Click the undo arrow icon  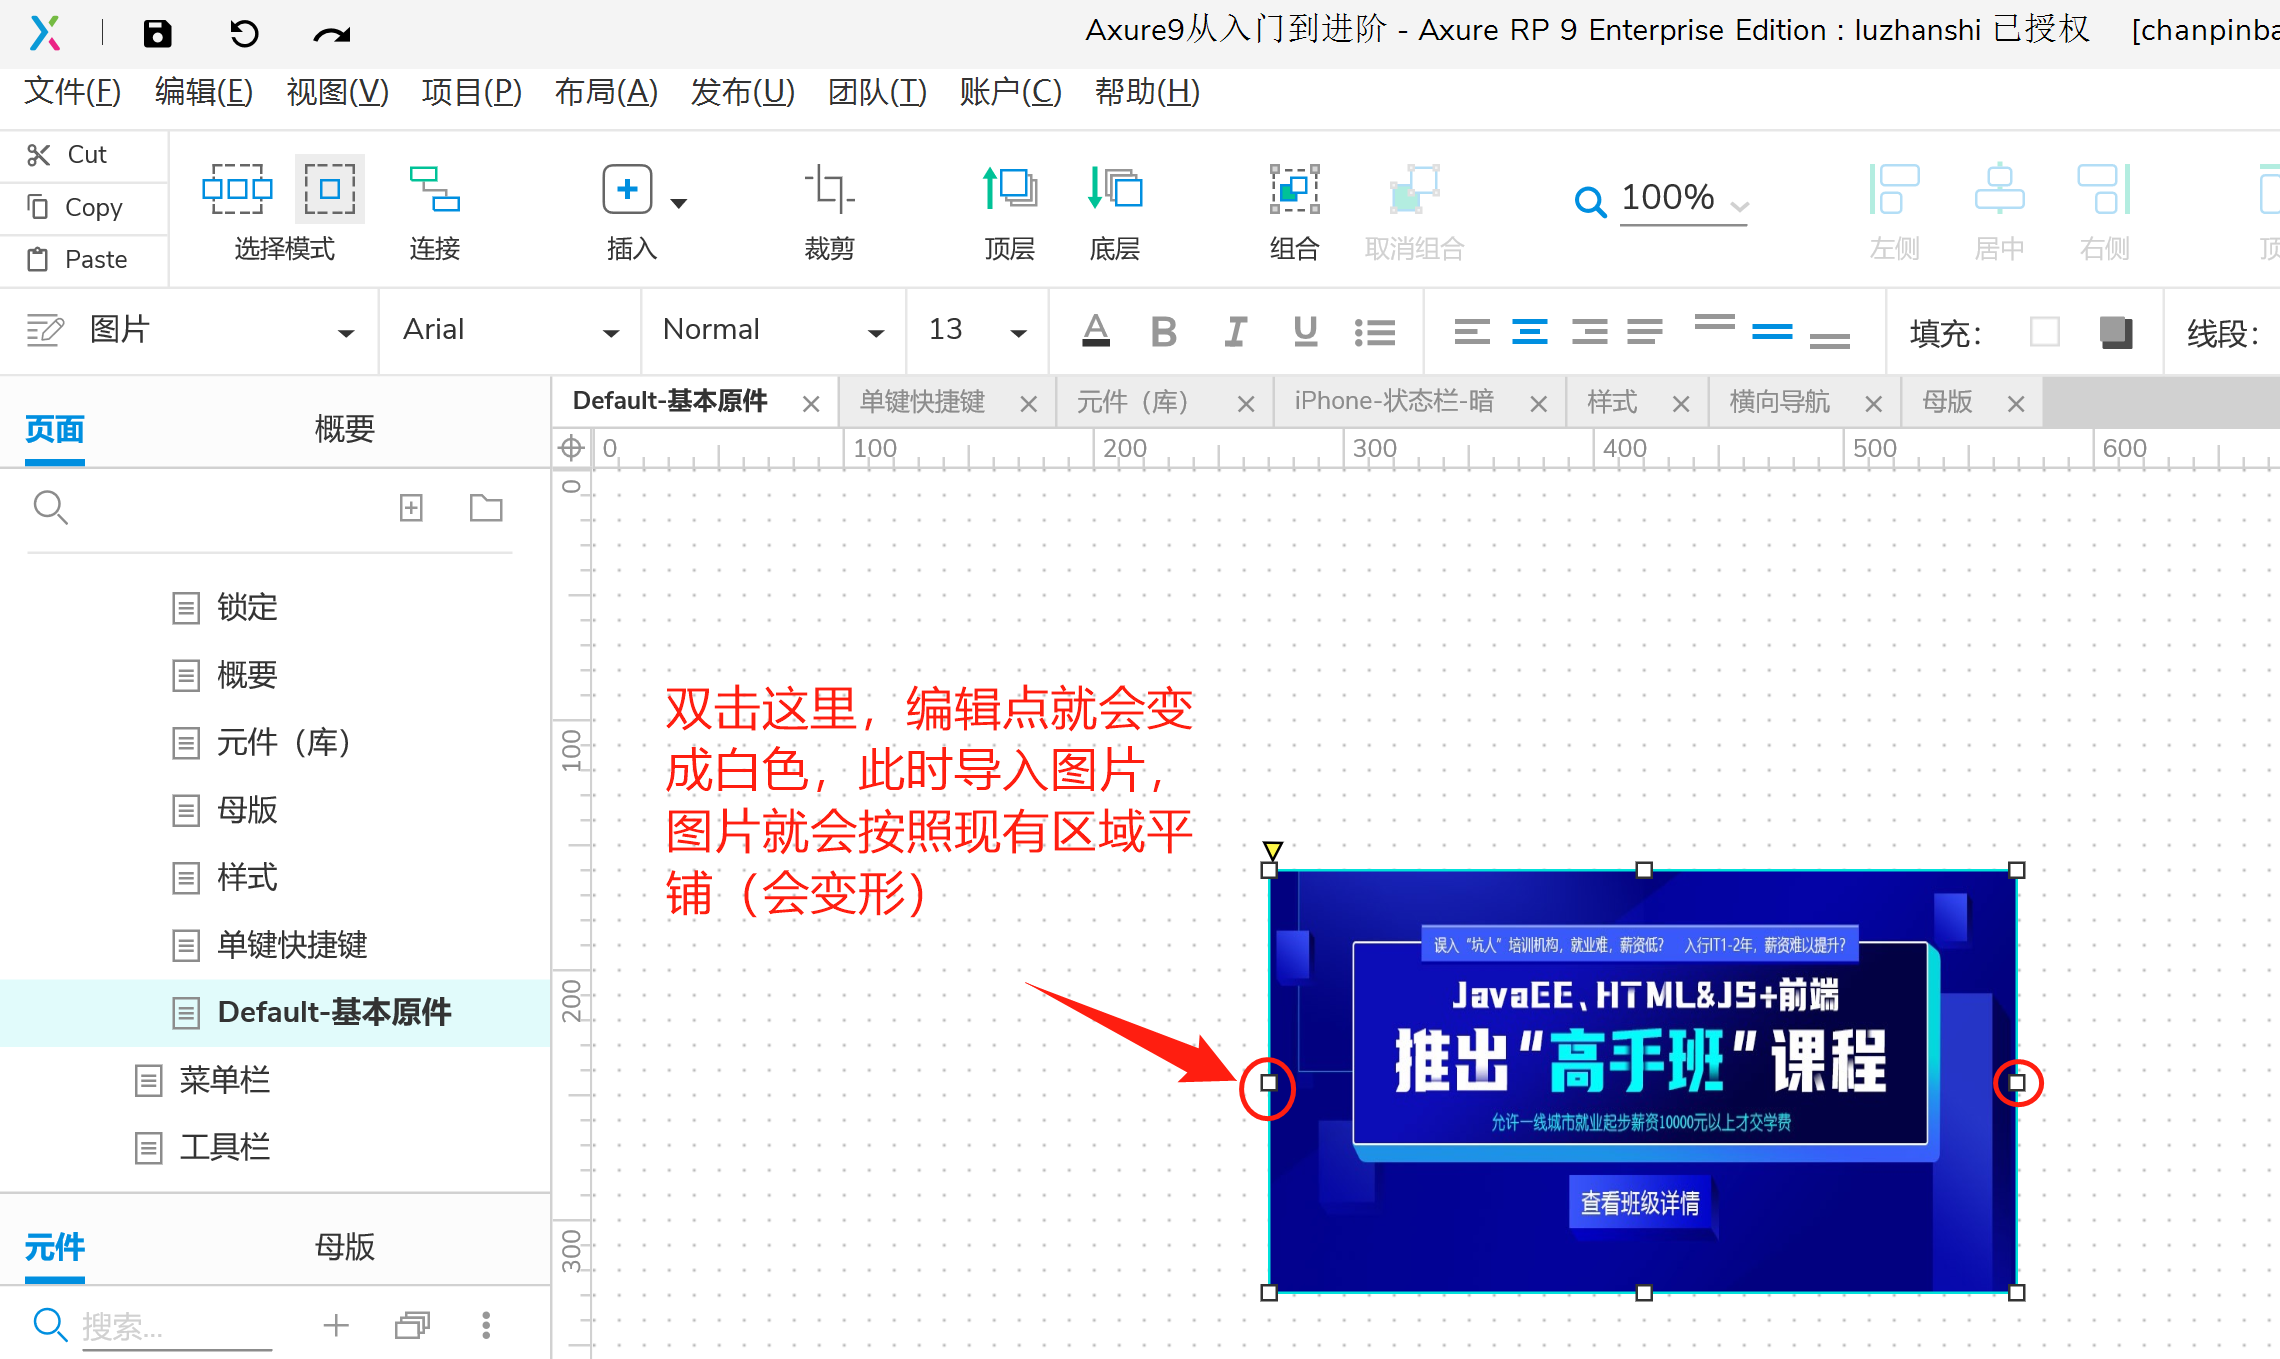(x=243, y=34)
